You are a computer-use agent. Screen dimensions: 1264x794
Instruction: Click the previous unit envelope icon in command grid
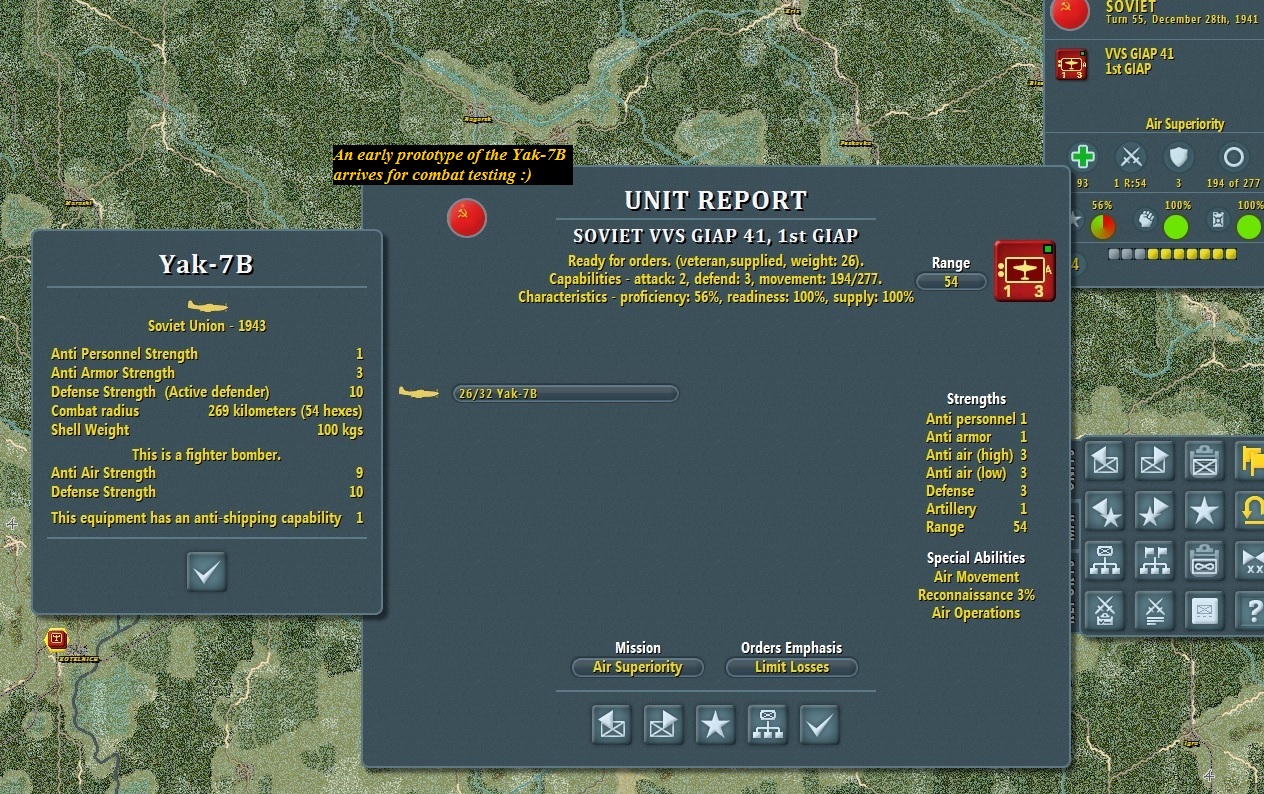[1104, 461]
